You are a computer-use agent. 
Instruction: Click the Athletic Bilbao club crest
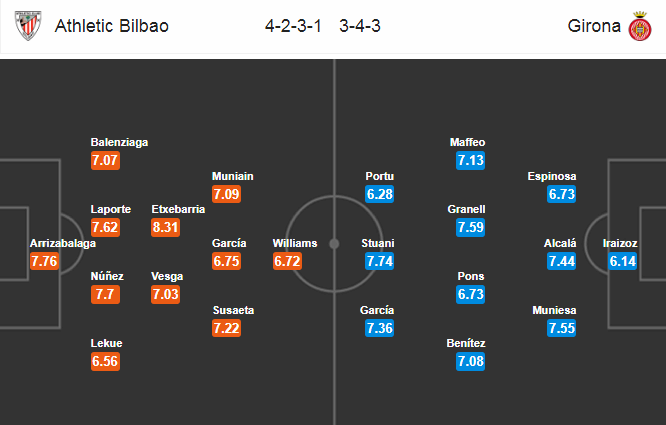pos(28,25)
